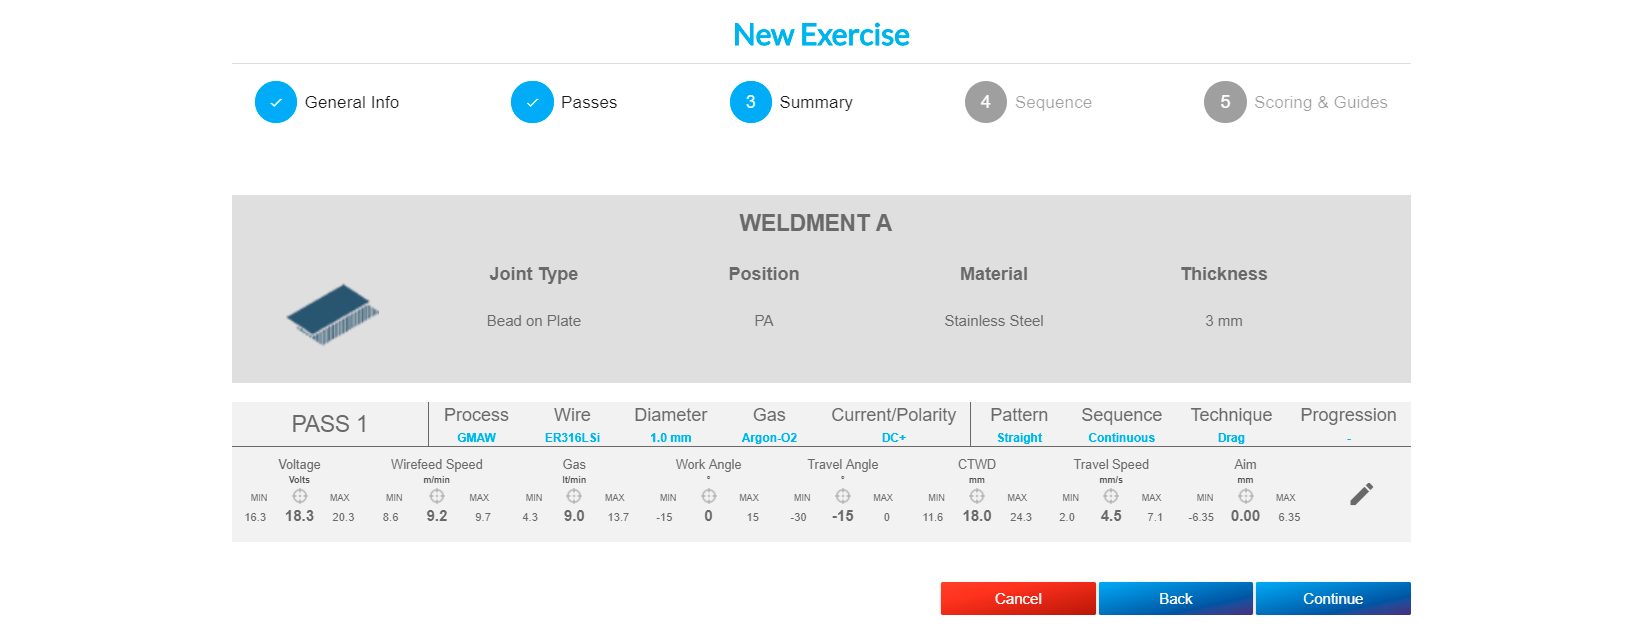1644x630 pixels.
Task: Click the Voltage target crosshair icon
Action: [300, 496]
